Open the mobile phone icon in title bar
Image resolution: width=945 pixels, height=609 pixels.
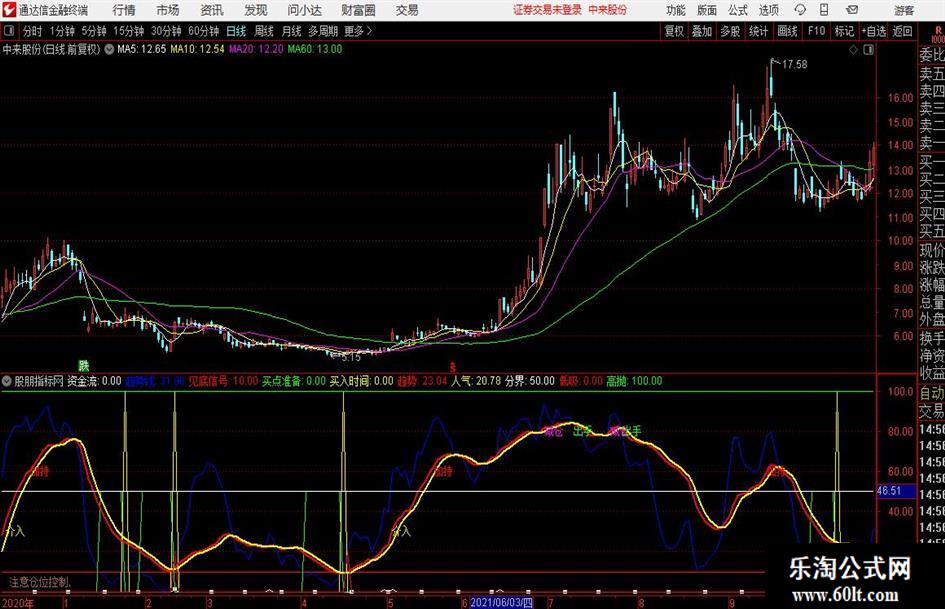[824, 10]
